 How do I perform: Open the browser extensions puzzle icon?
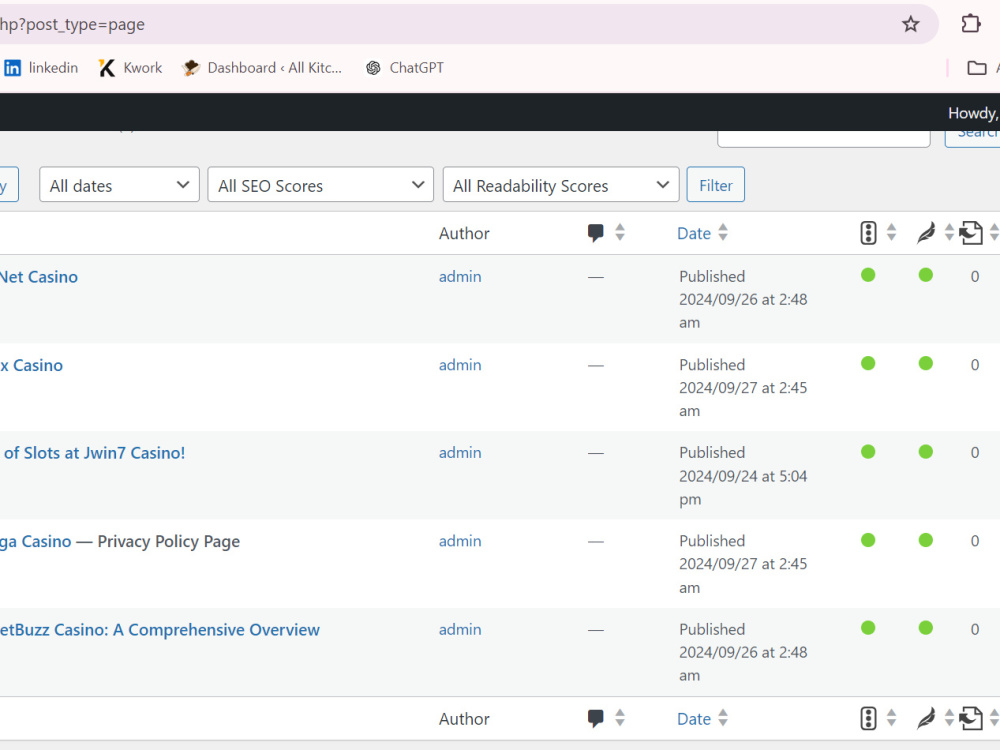pyautogui.click(x=970, y=24)
